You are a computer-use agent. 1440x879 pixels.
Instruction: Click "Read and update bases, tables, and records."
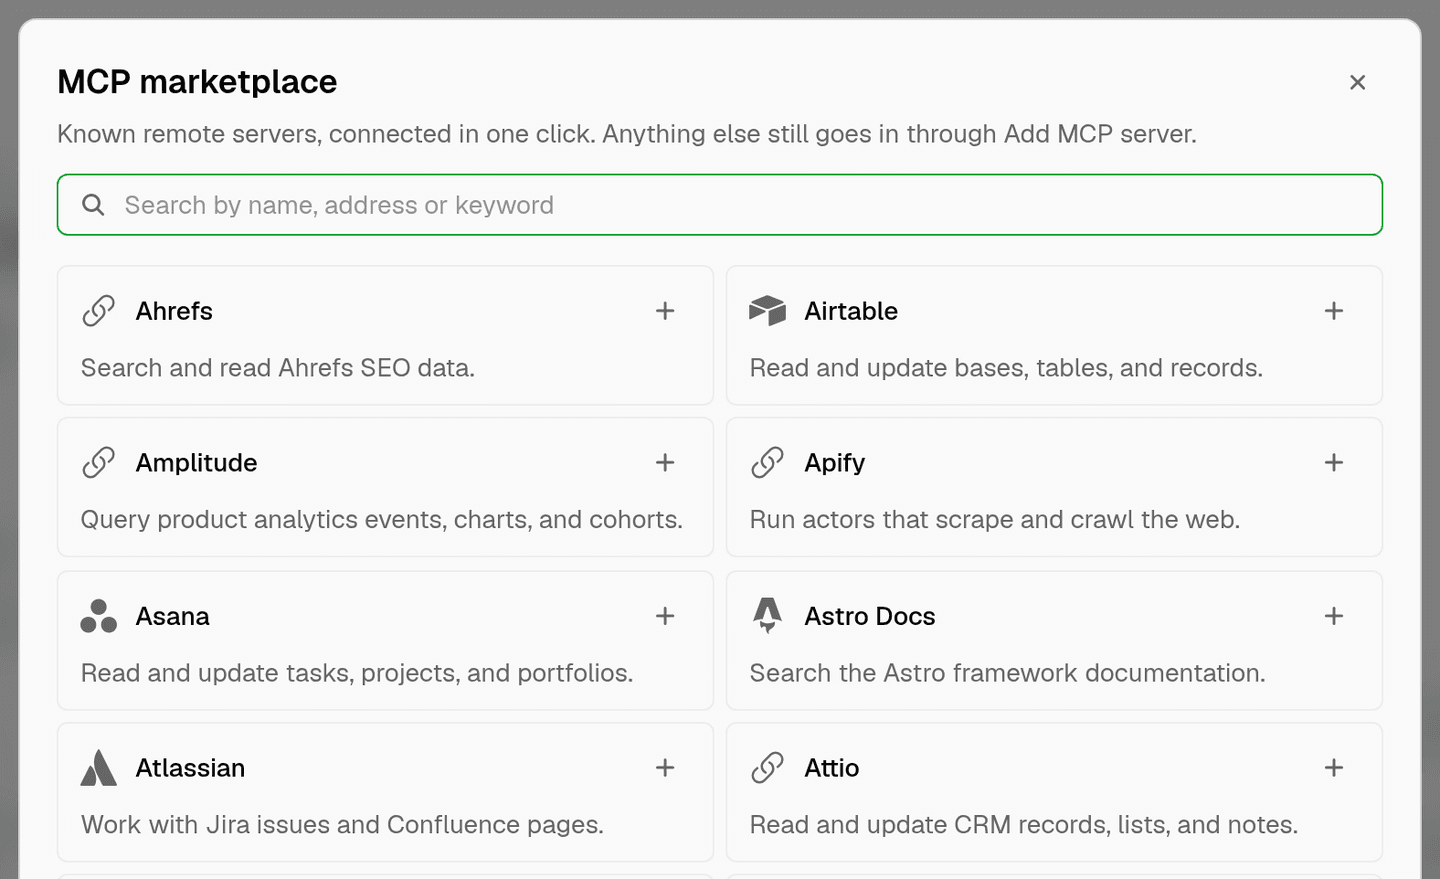[1006, 368]
